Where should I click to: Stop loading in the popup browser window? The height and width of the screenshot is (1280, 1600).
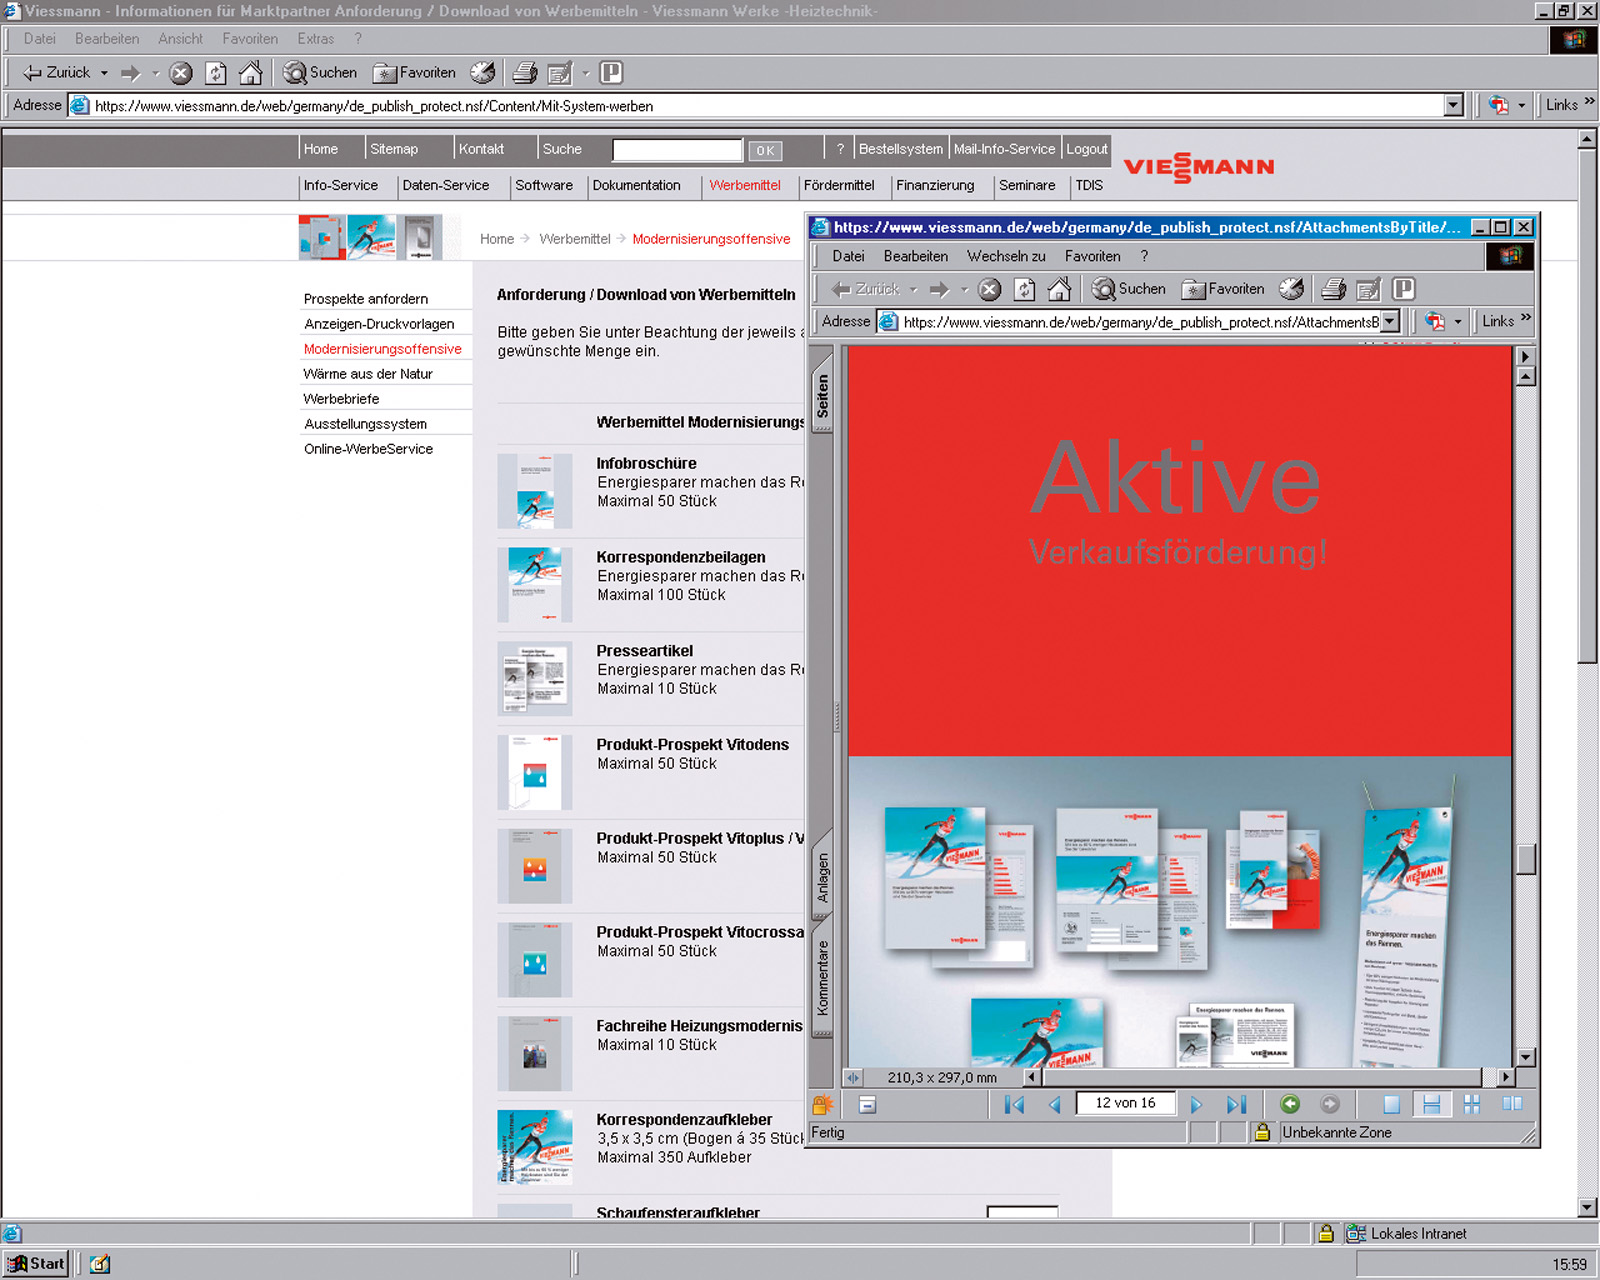989,290
